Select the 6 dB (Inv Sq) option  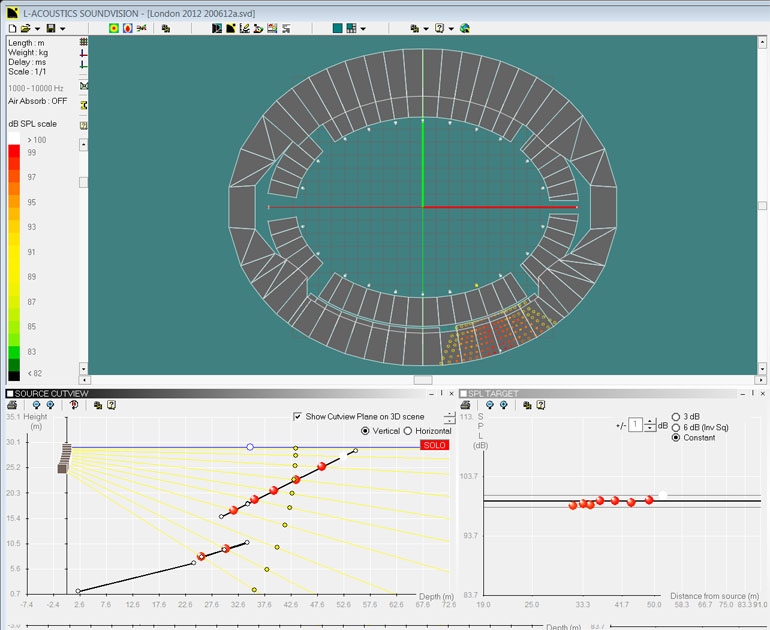tap(676, 428)
